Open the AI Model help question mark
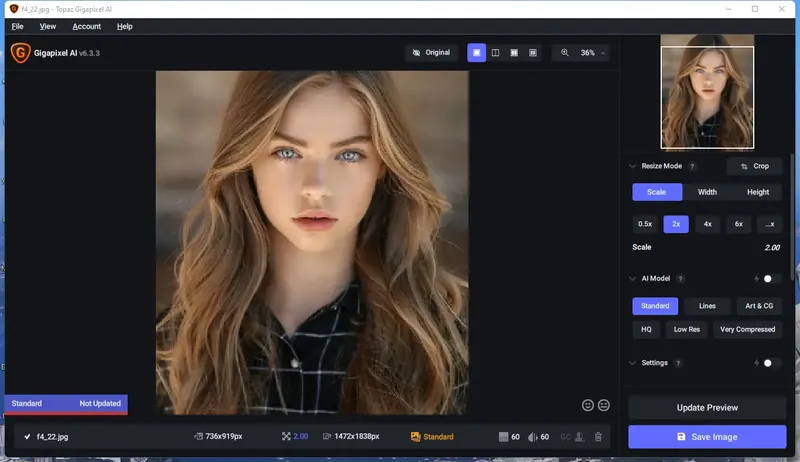Image resolution: width=800 pixels, height=462 pixels. tap(680, 278)
